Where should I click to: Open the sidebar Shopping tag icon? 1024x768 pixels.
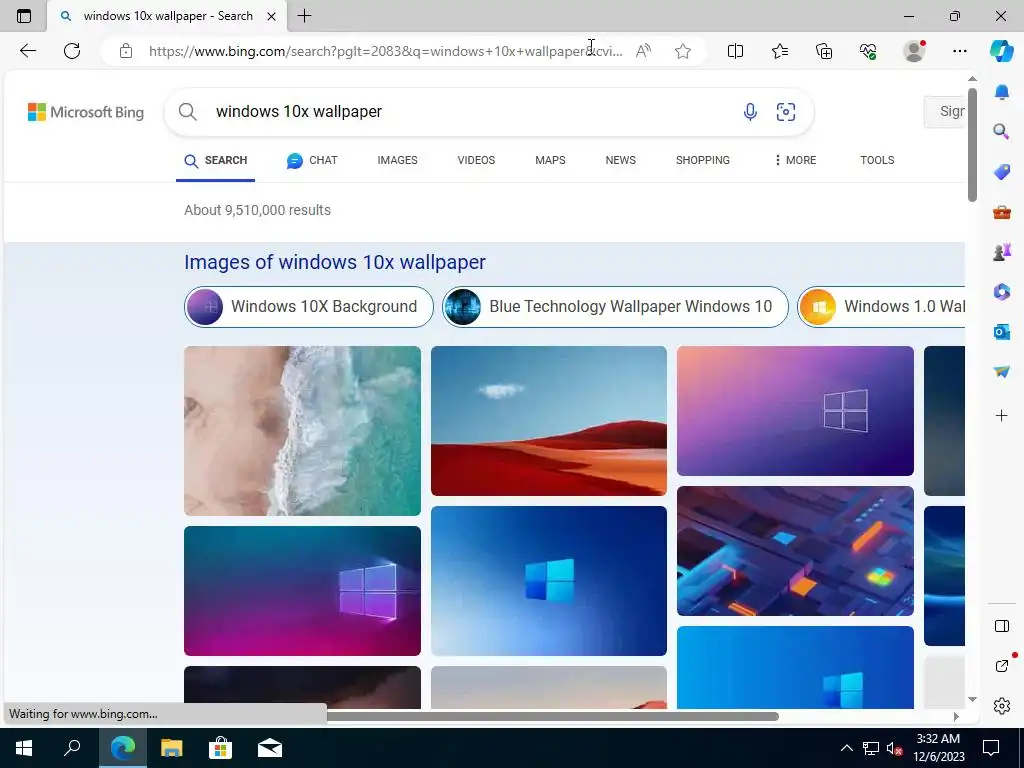tap(1001, 172)
